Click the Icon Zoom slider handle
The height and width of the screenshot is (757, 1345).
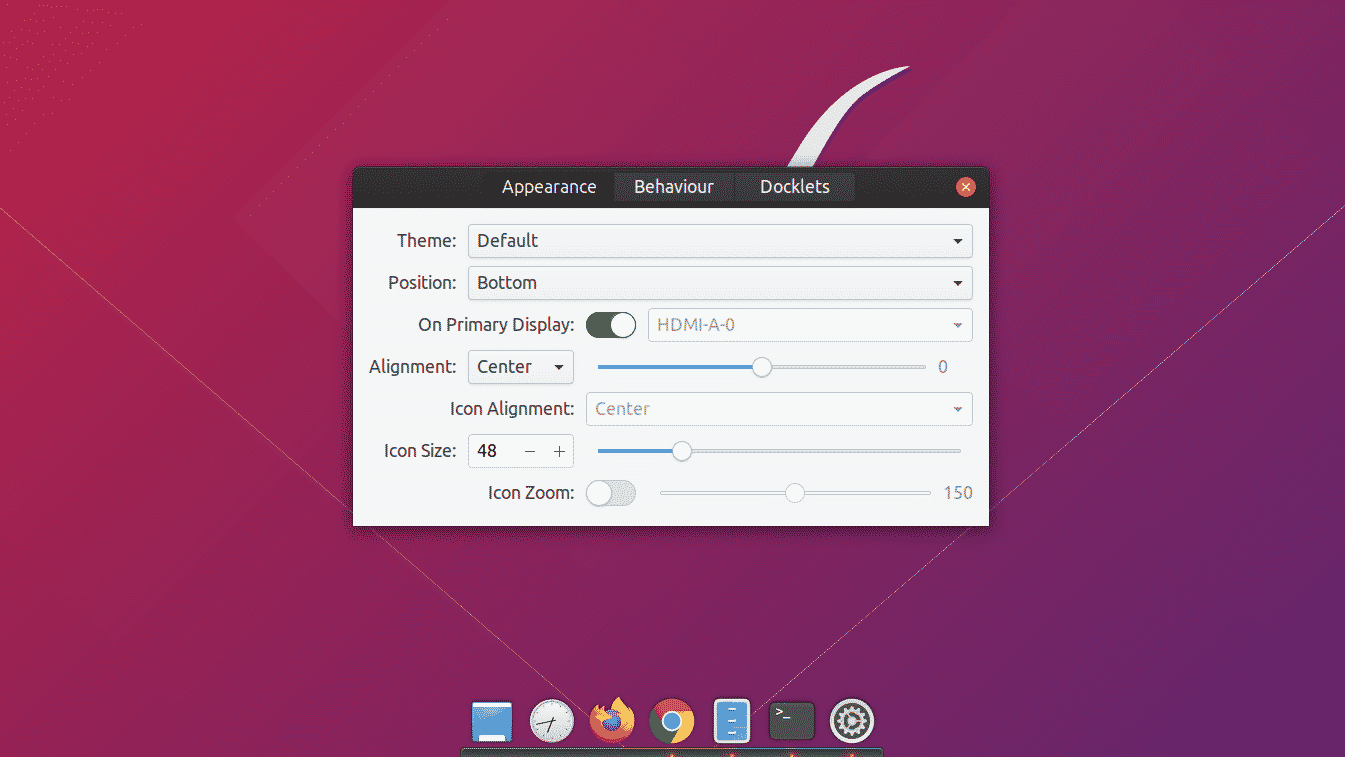pyautogui.click(x=795, y=493)
